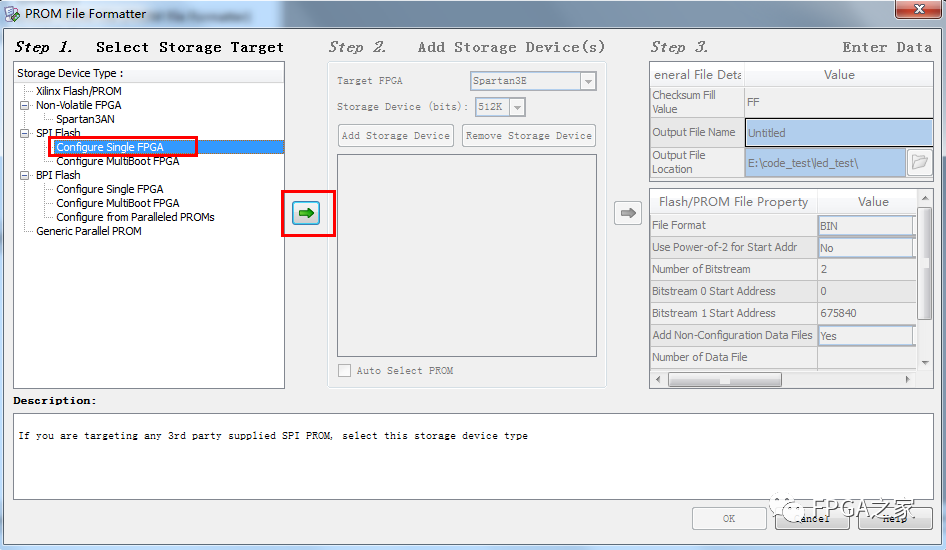The height and width of the screenshot is (550, 946).
Task: Click the Flash/PROM File Property column header
Action: [x=733, y=201]
